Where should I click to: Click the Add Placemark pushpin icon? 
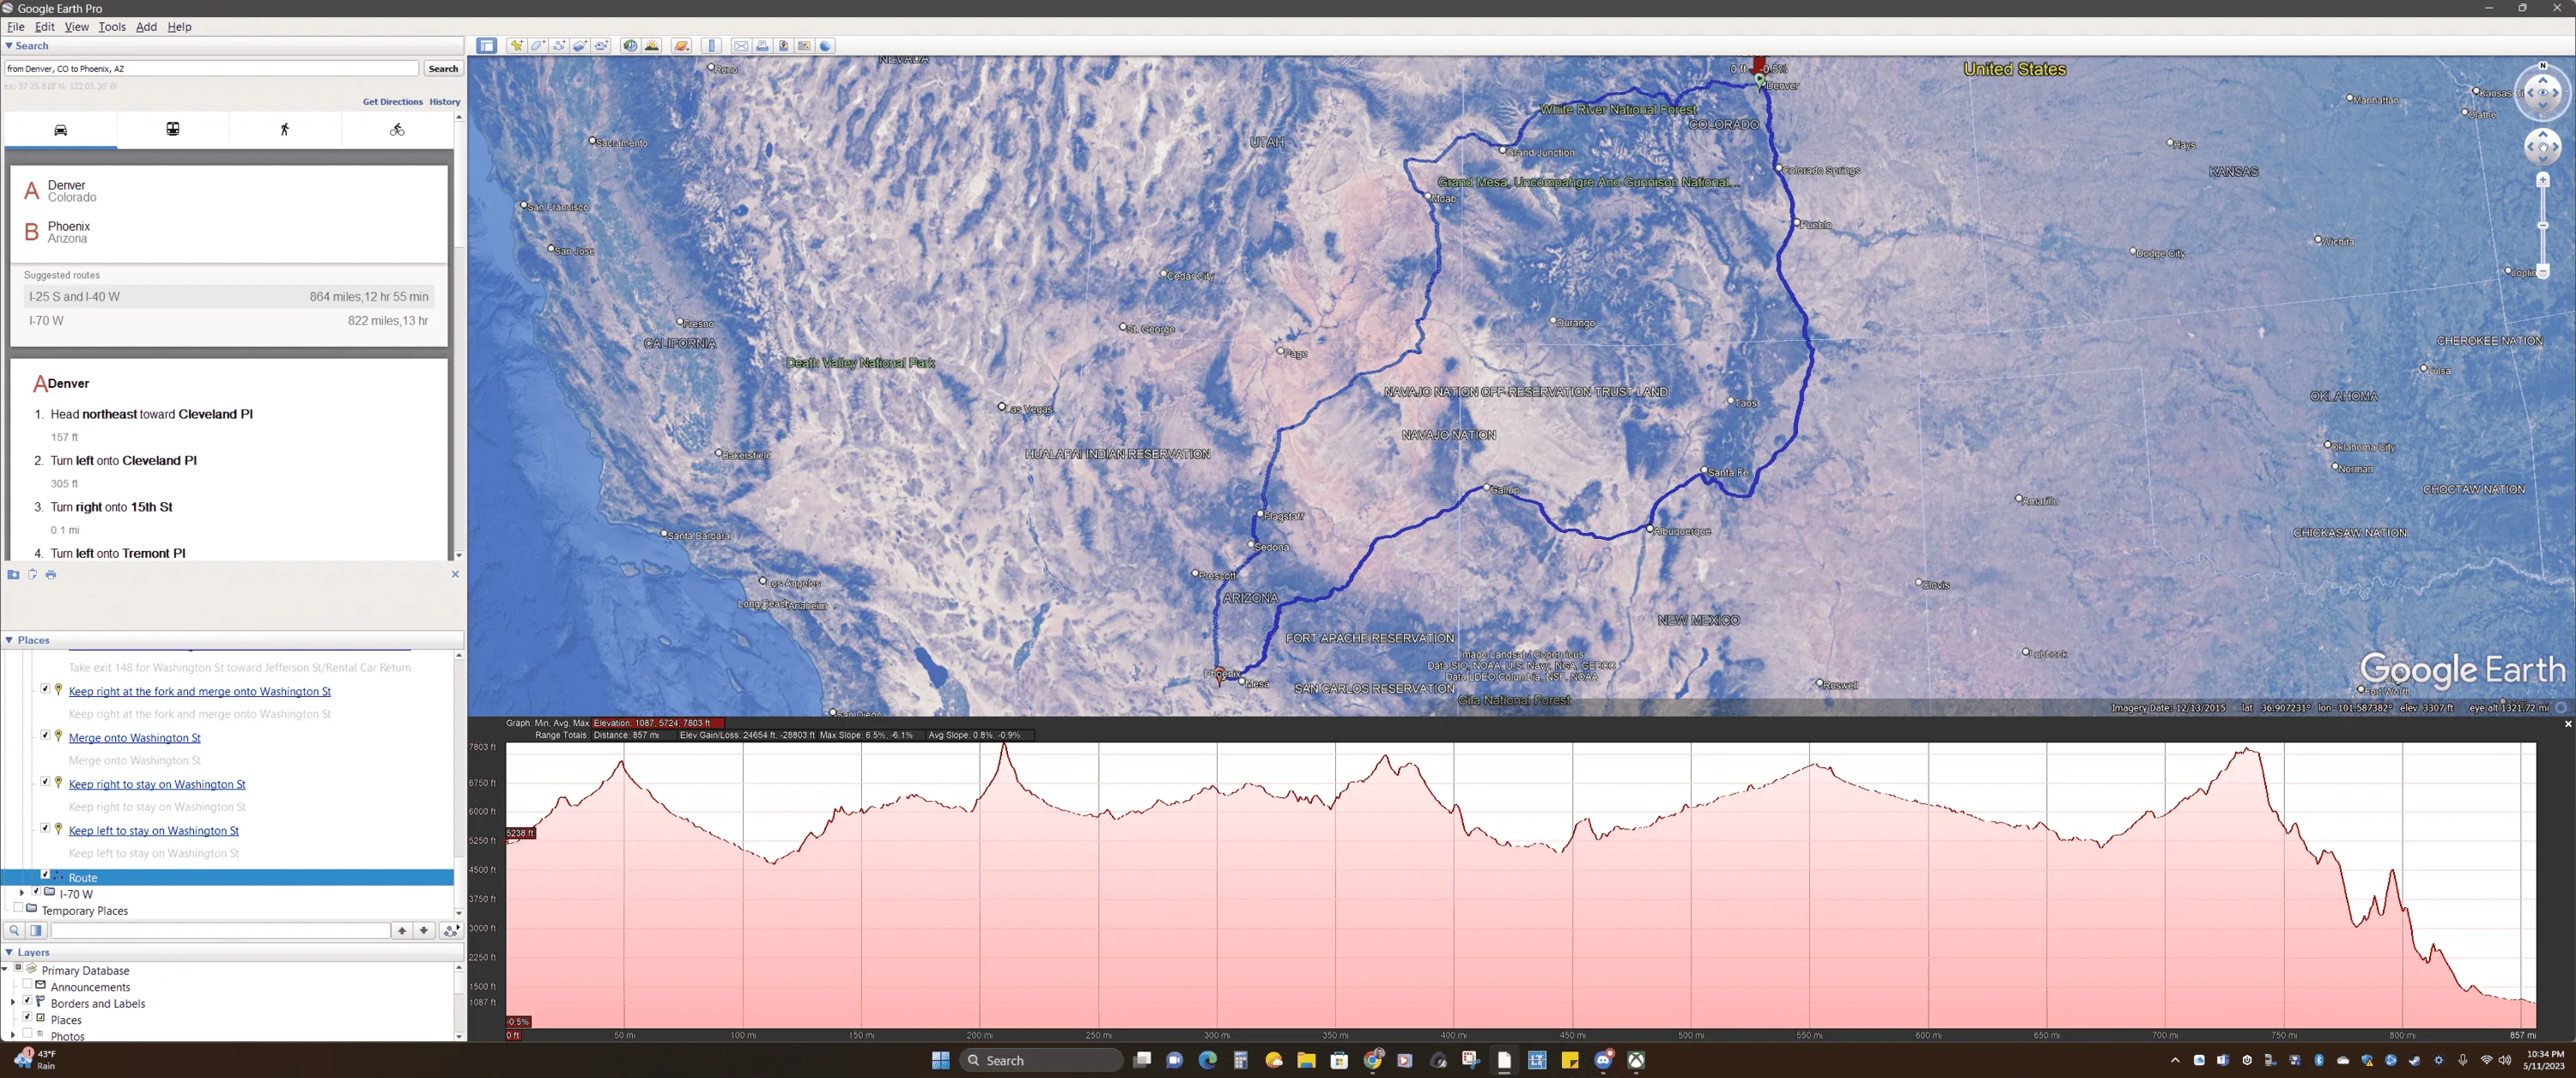(516, 46)
